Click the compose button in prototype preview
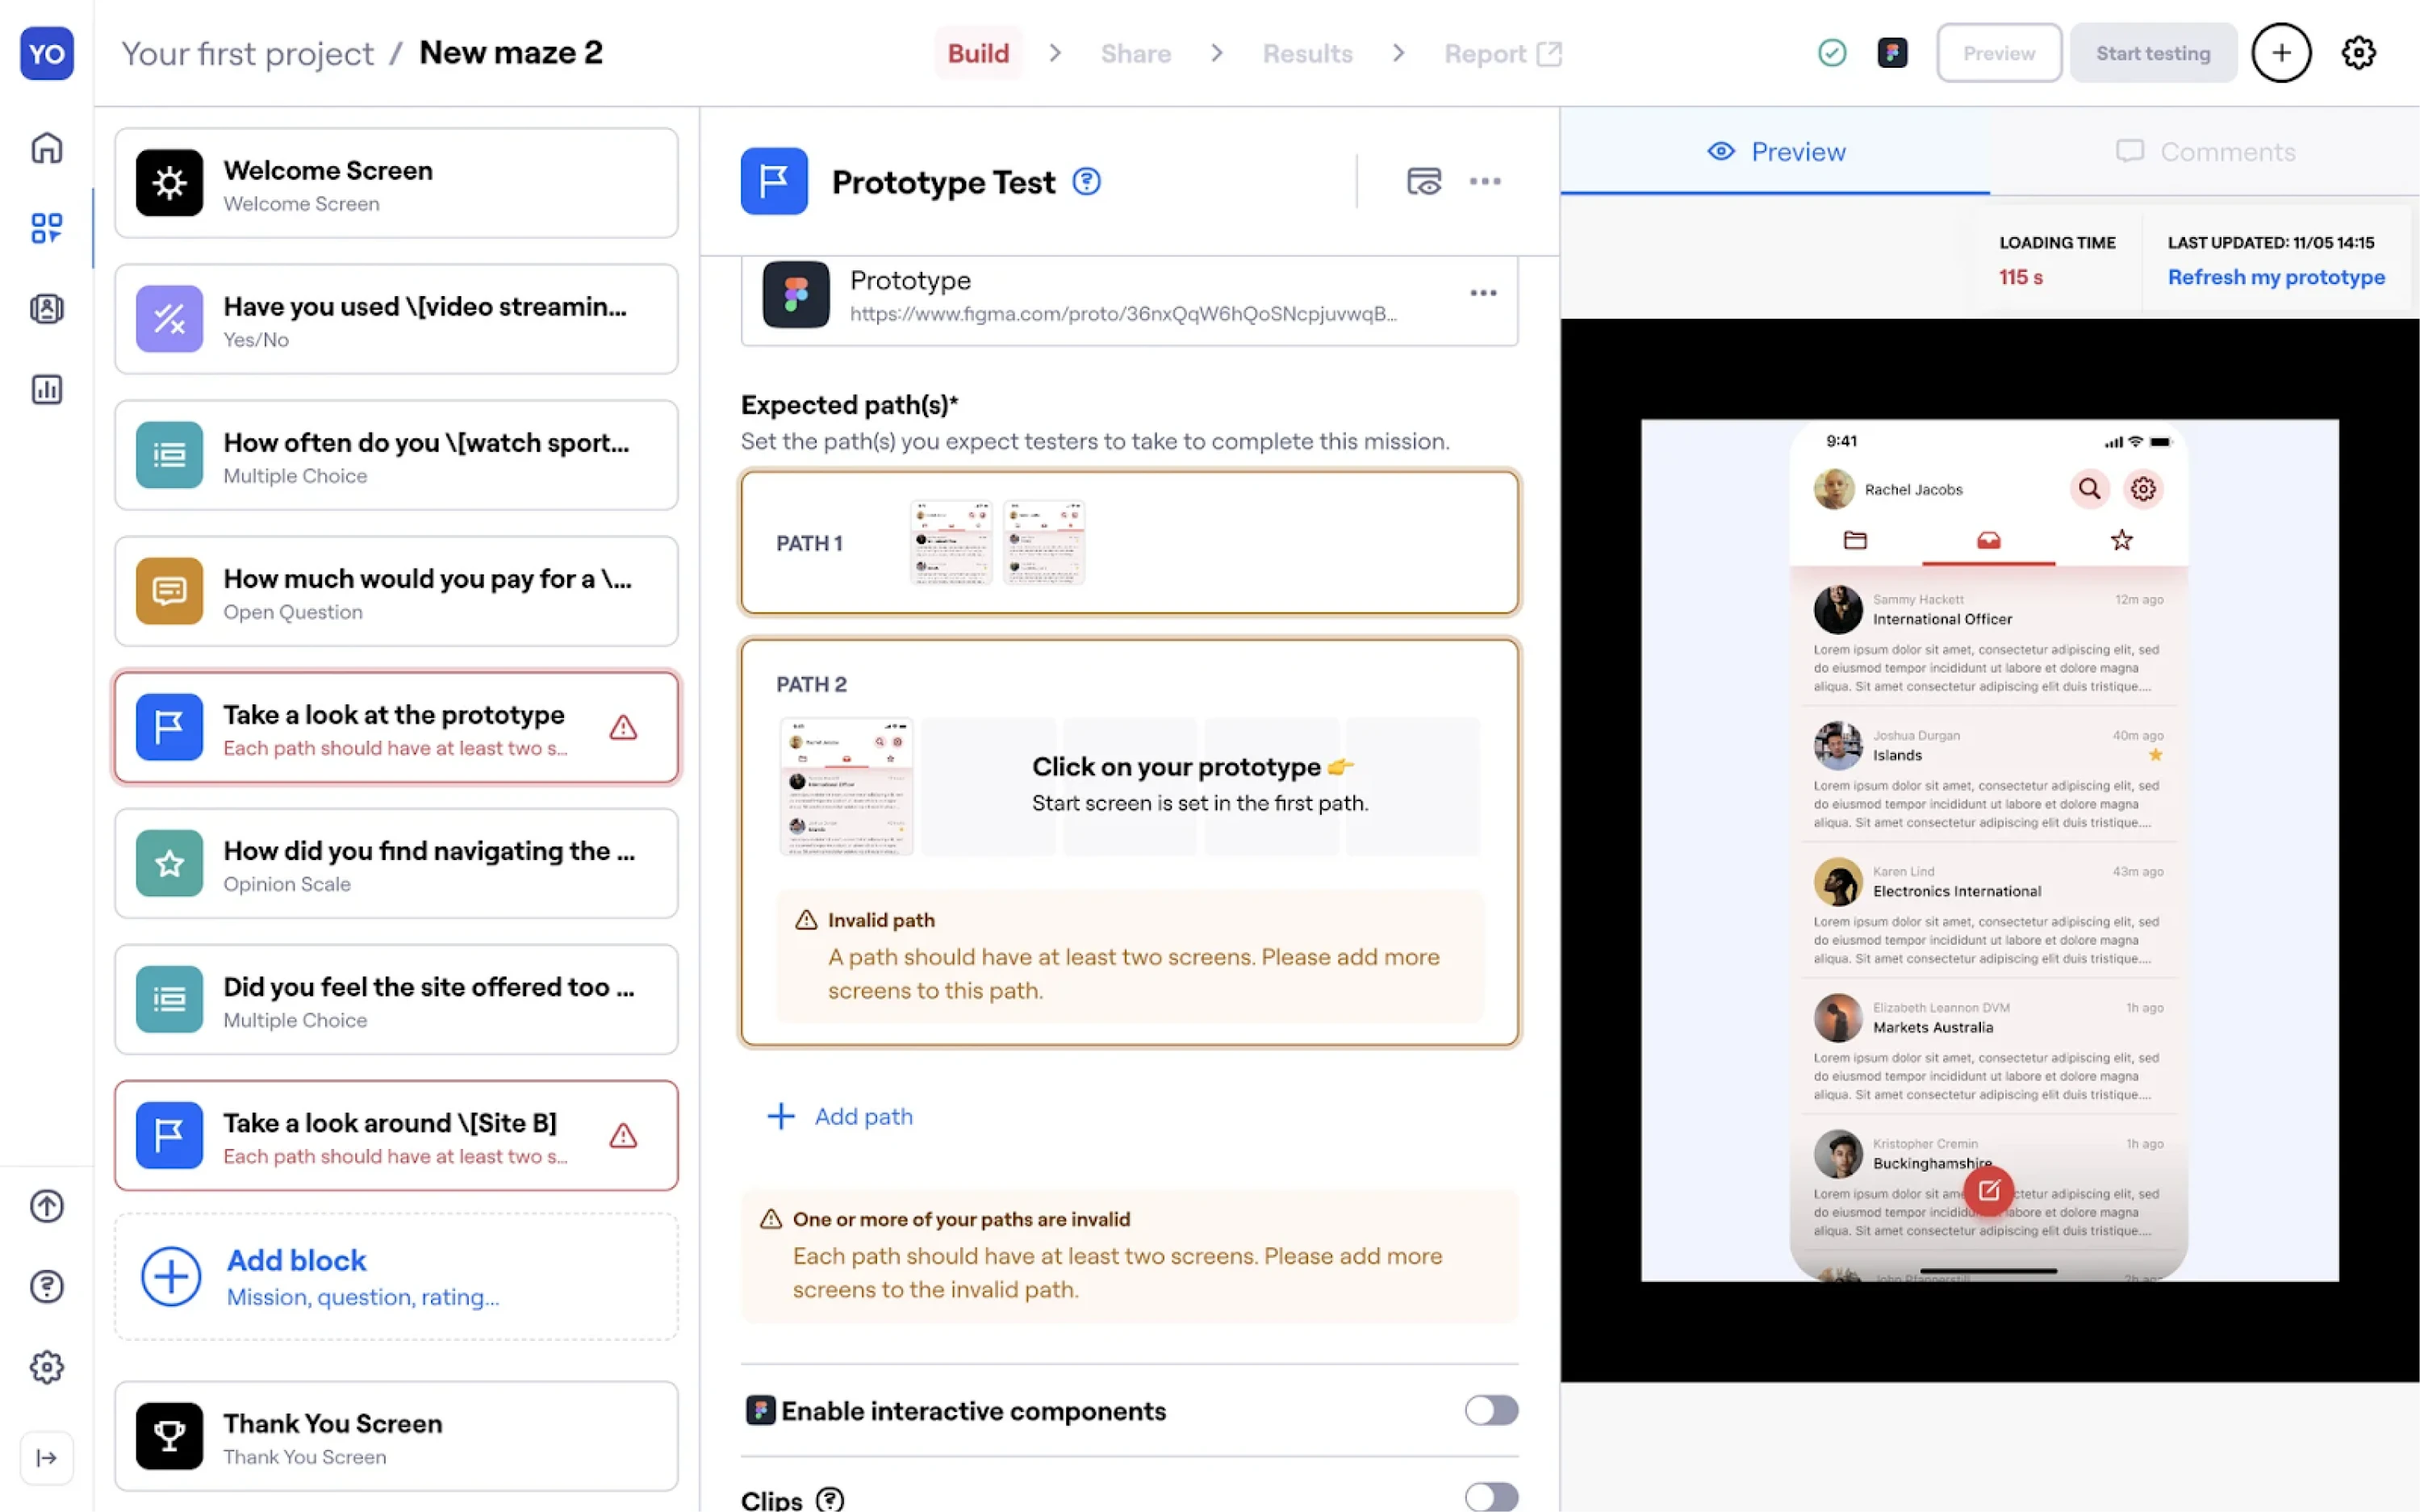 click(x=1988, y=1190)
